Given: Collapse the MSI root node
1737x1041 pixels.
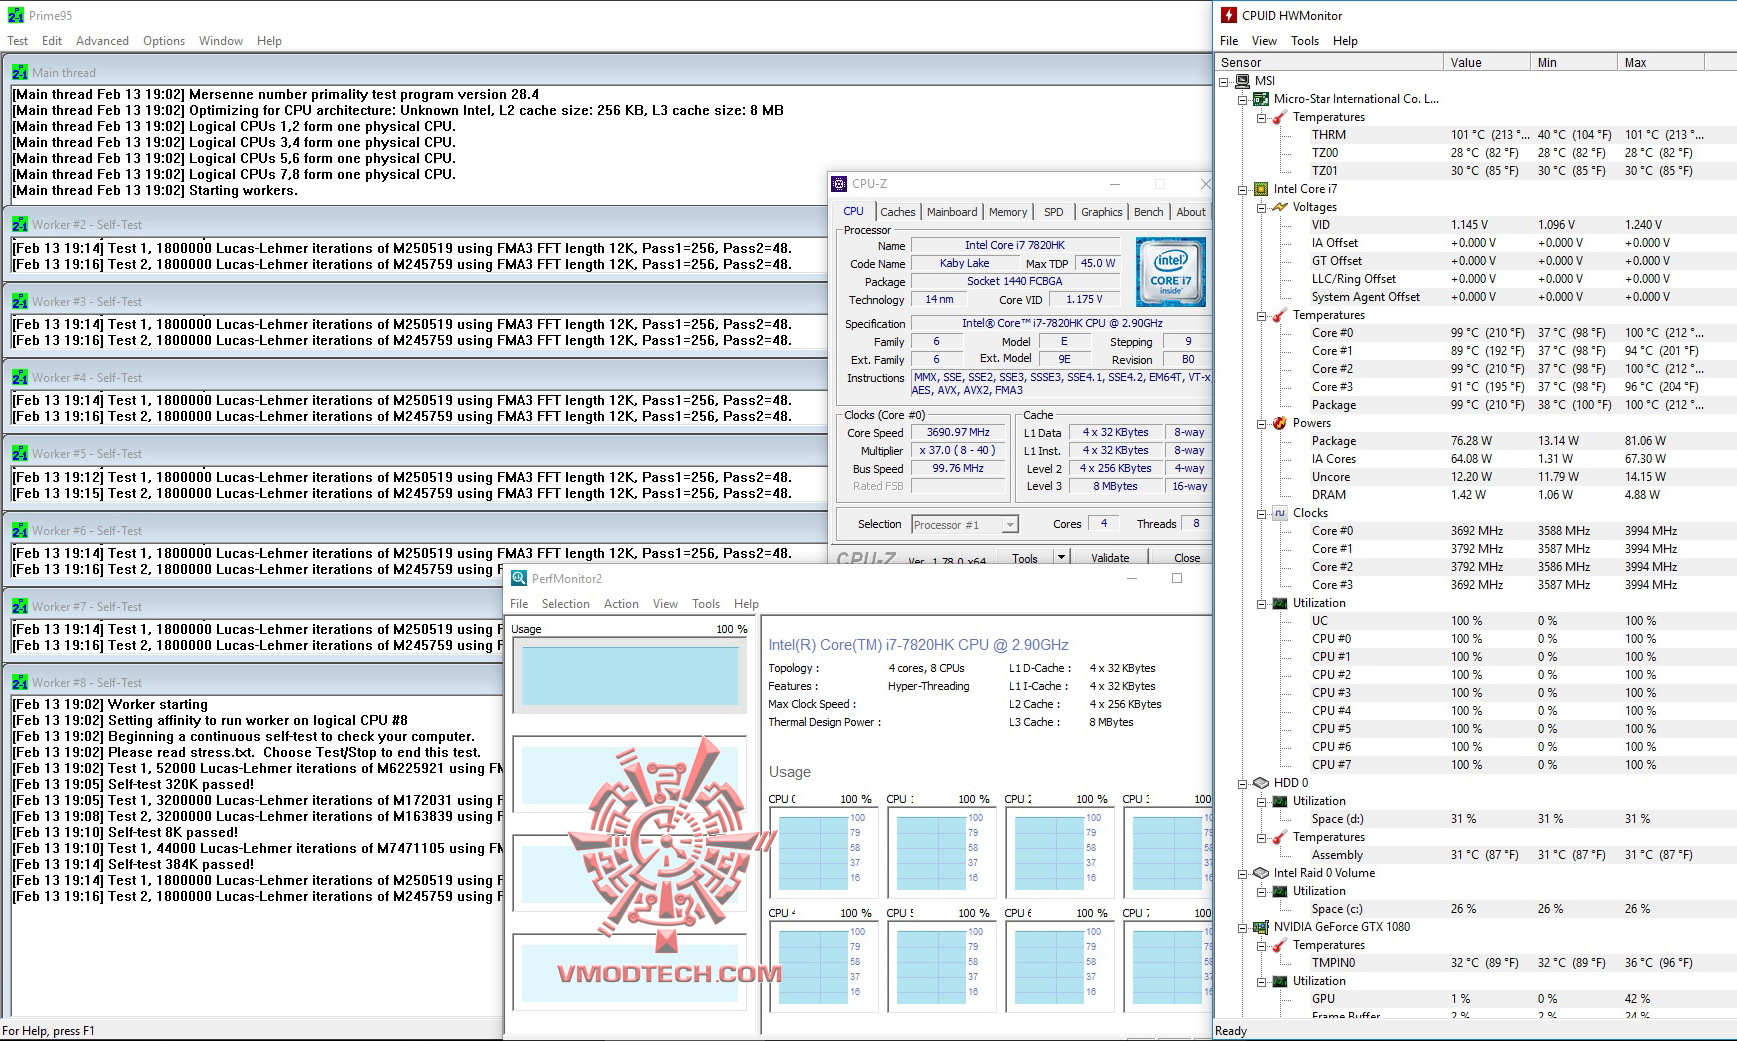Looking at the screenshot, I should pos(1224,81).
